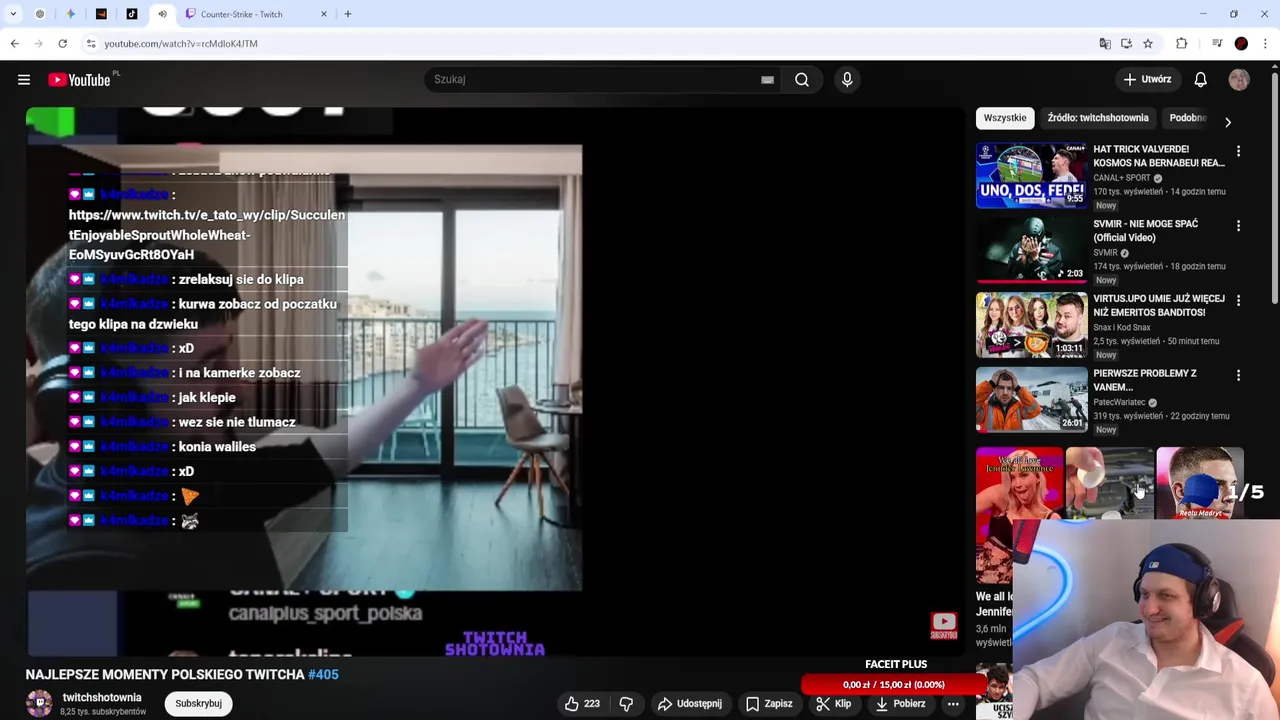
Task: Click the search magnifier button
Action: pos(802,80)
